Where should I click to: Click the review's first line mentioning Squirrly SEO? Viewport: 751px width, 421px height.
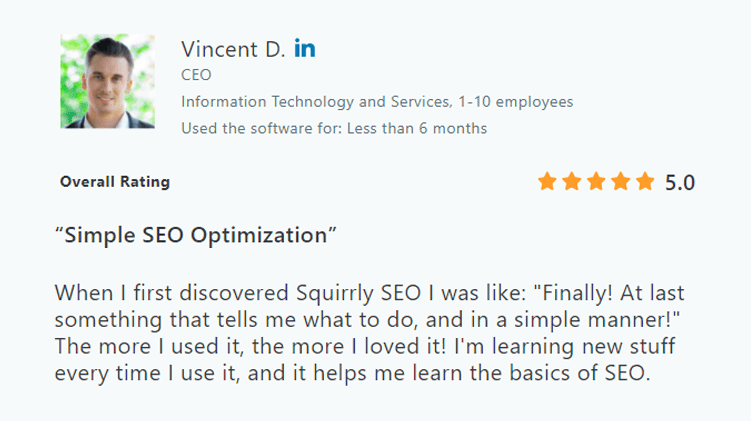click(369, 293)
